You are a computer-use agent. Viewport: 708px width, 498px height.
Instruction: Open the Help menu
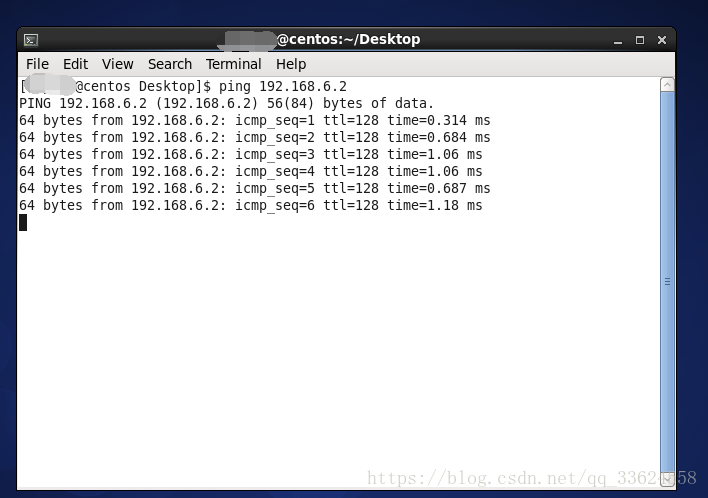[x=291, y=64]
